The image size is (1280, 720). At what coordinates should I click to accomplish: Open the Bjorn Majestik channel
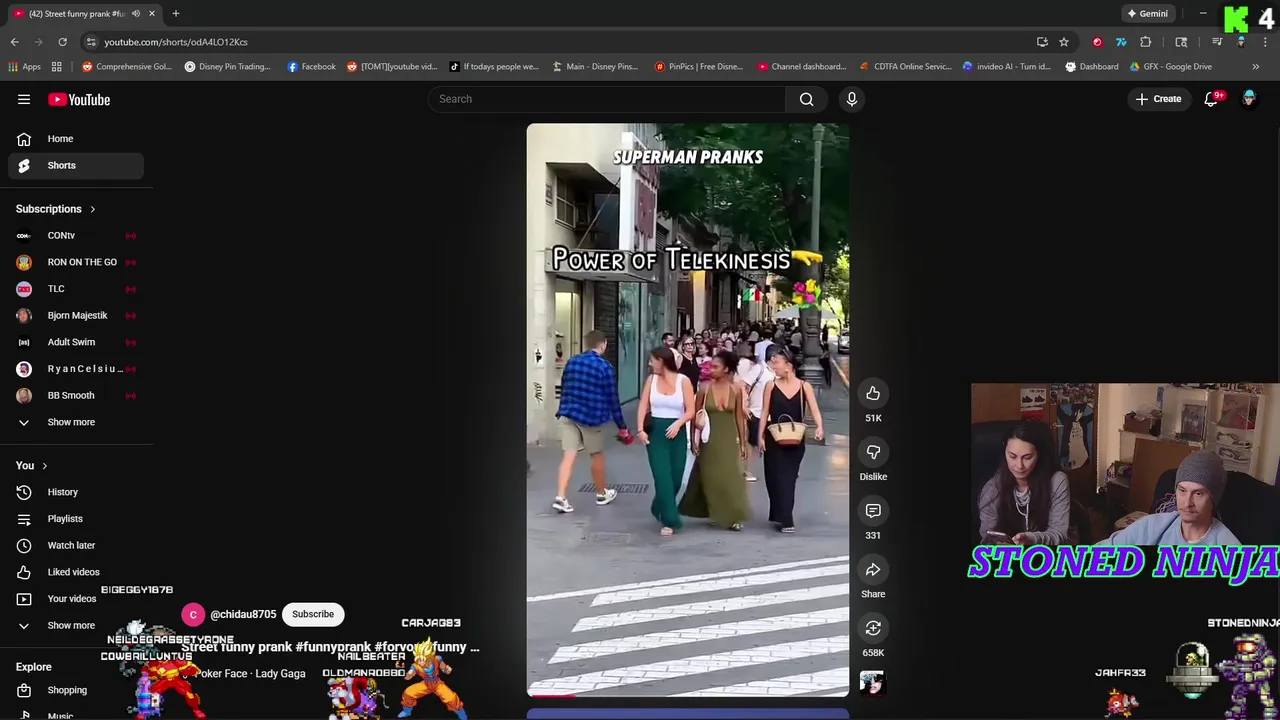[x=75, y=315]
